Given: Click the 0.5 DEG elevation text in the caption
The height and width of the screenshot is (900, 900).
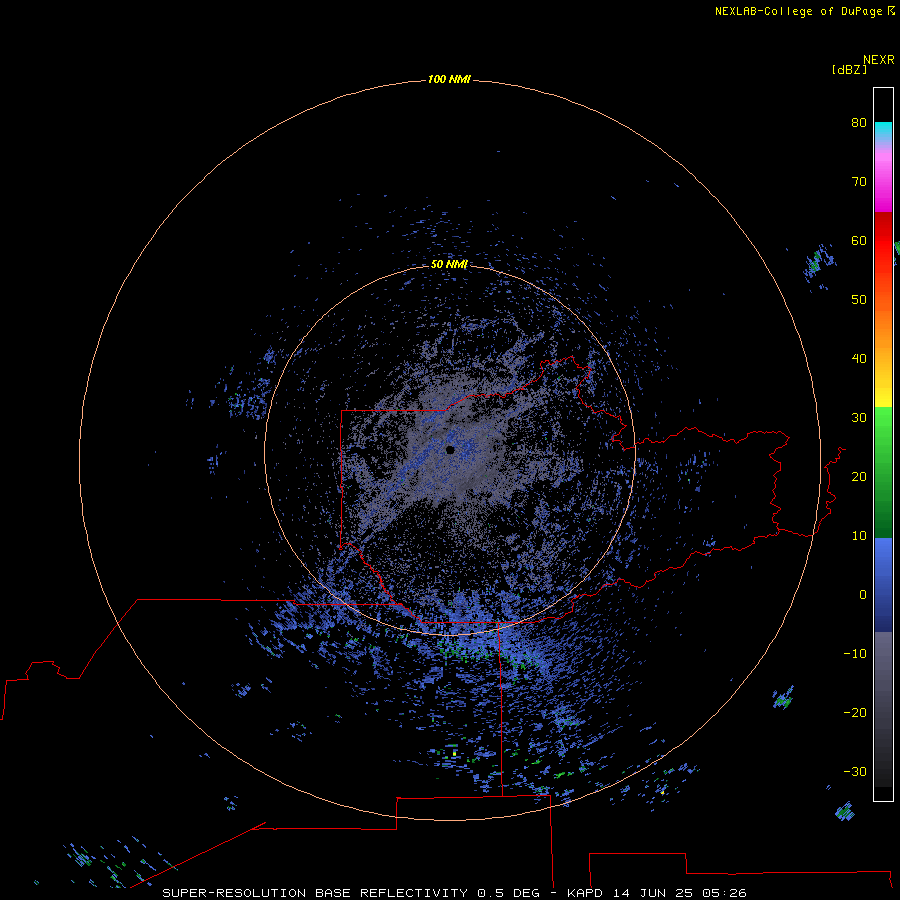Looking at the screenshot, I should [509, 893].
